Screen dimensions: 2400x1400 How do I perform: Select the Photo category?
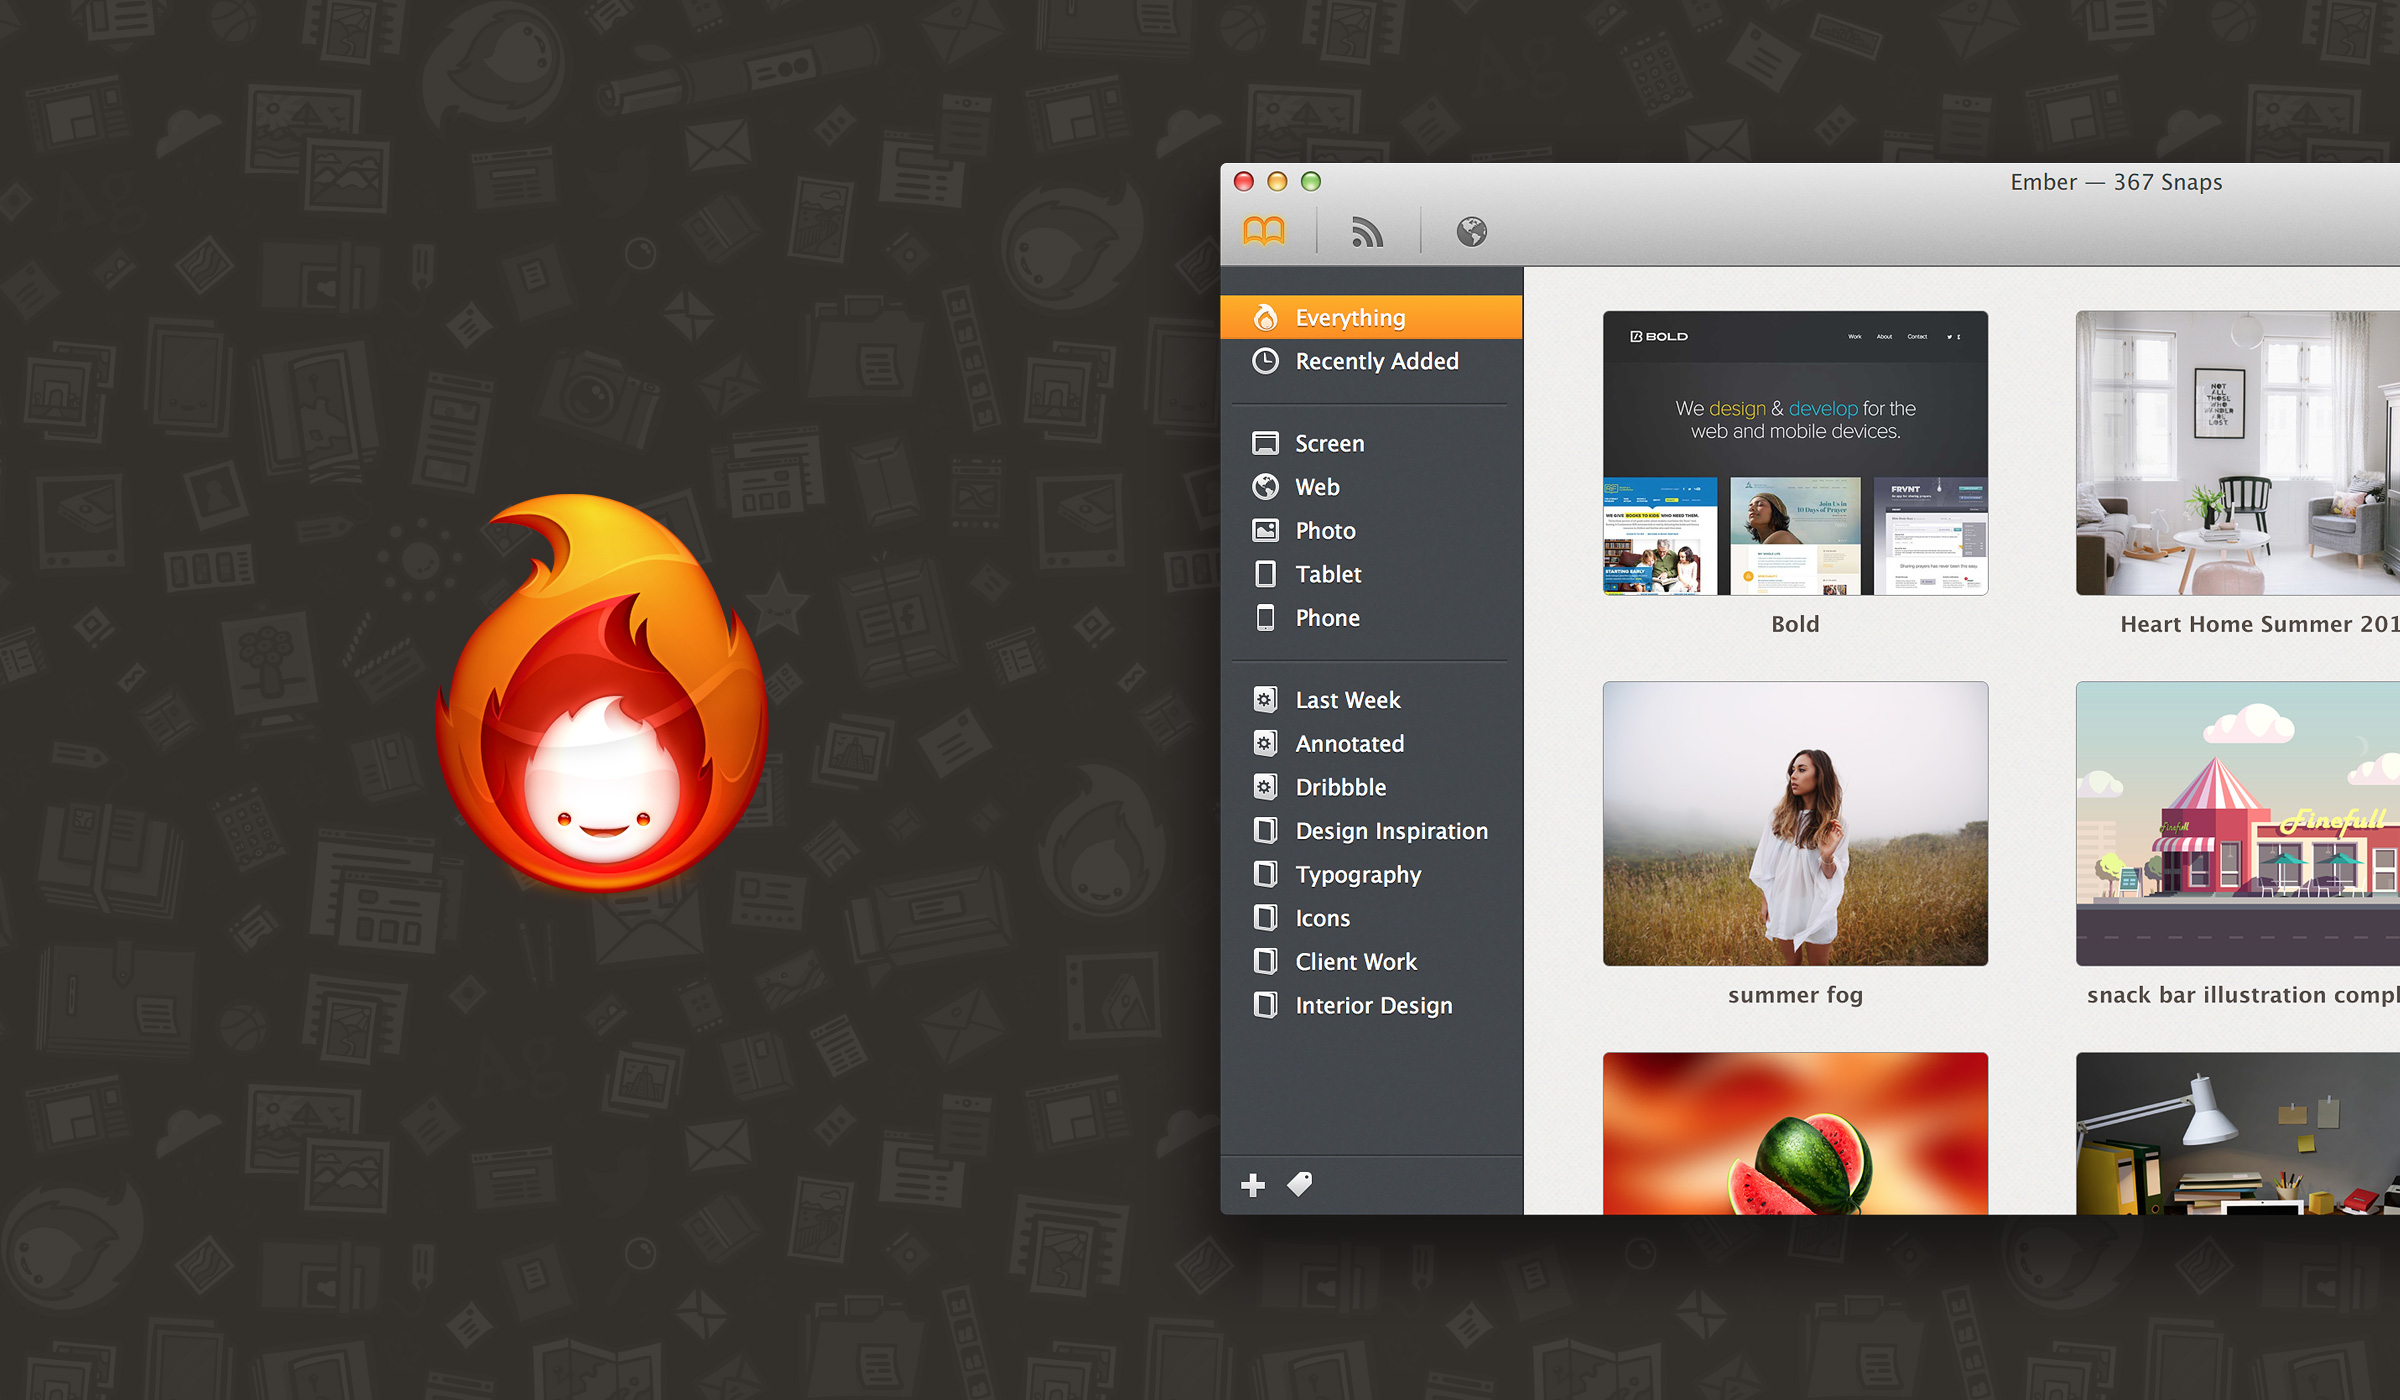click(1325, 530)
